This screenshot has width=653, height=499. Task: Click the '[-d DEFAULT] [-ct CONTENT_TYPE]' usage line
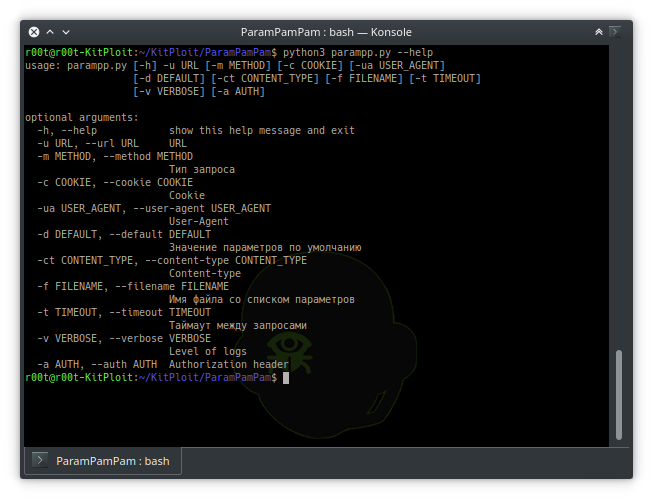(307, 78)
